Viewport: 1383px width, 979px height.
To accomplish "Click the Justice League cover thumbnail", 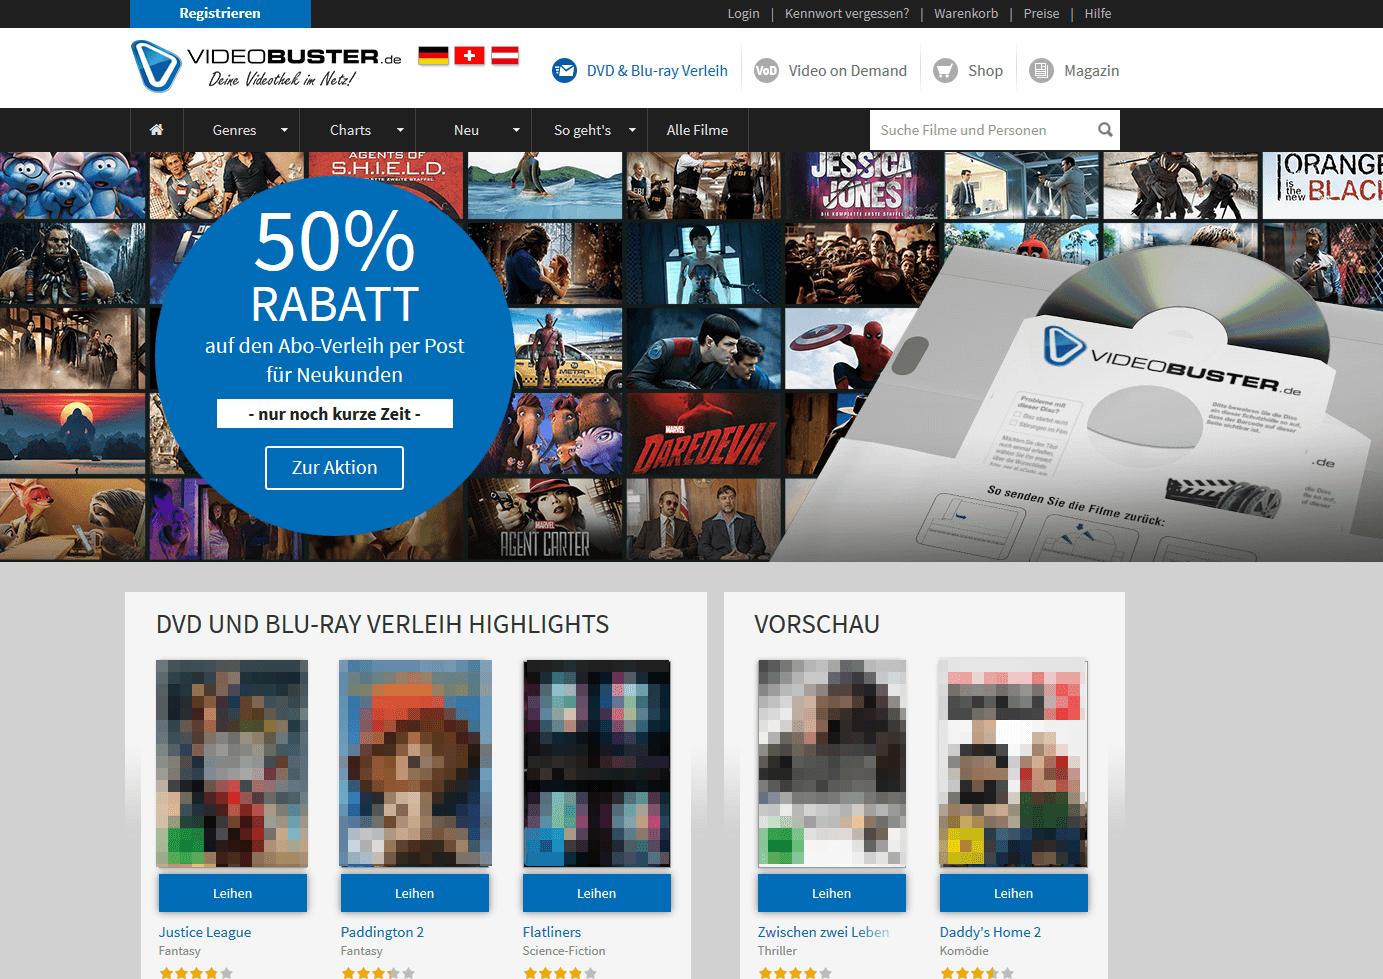I will pyautogui.click(x=232, y=763).
